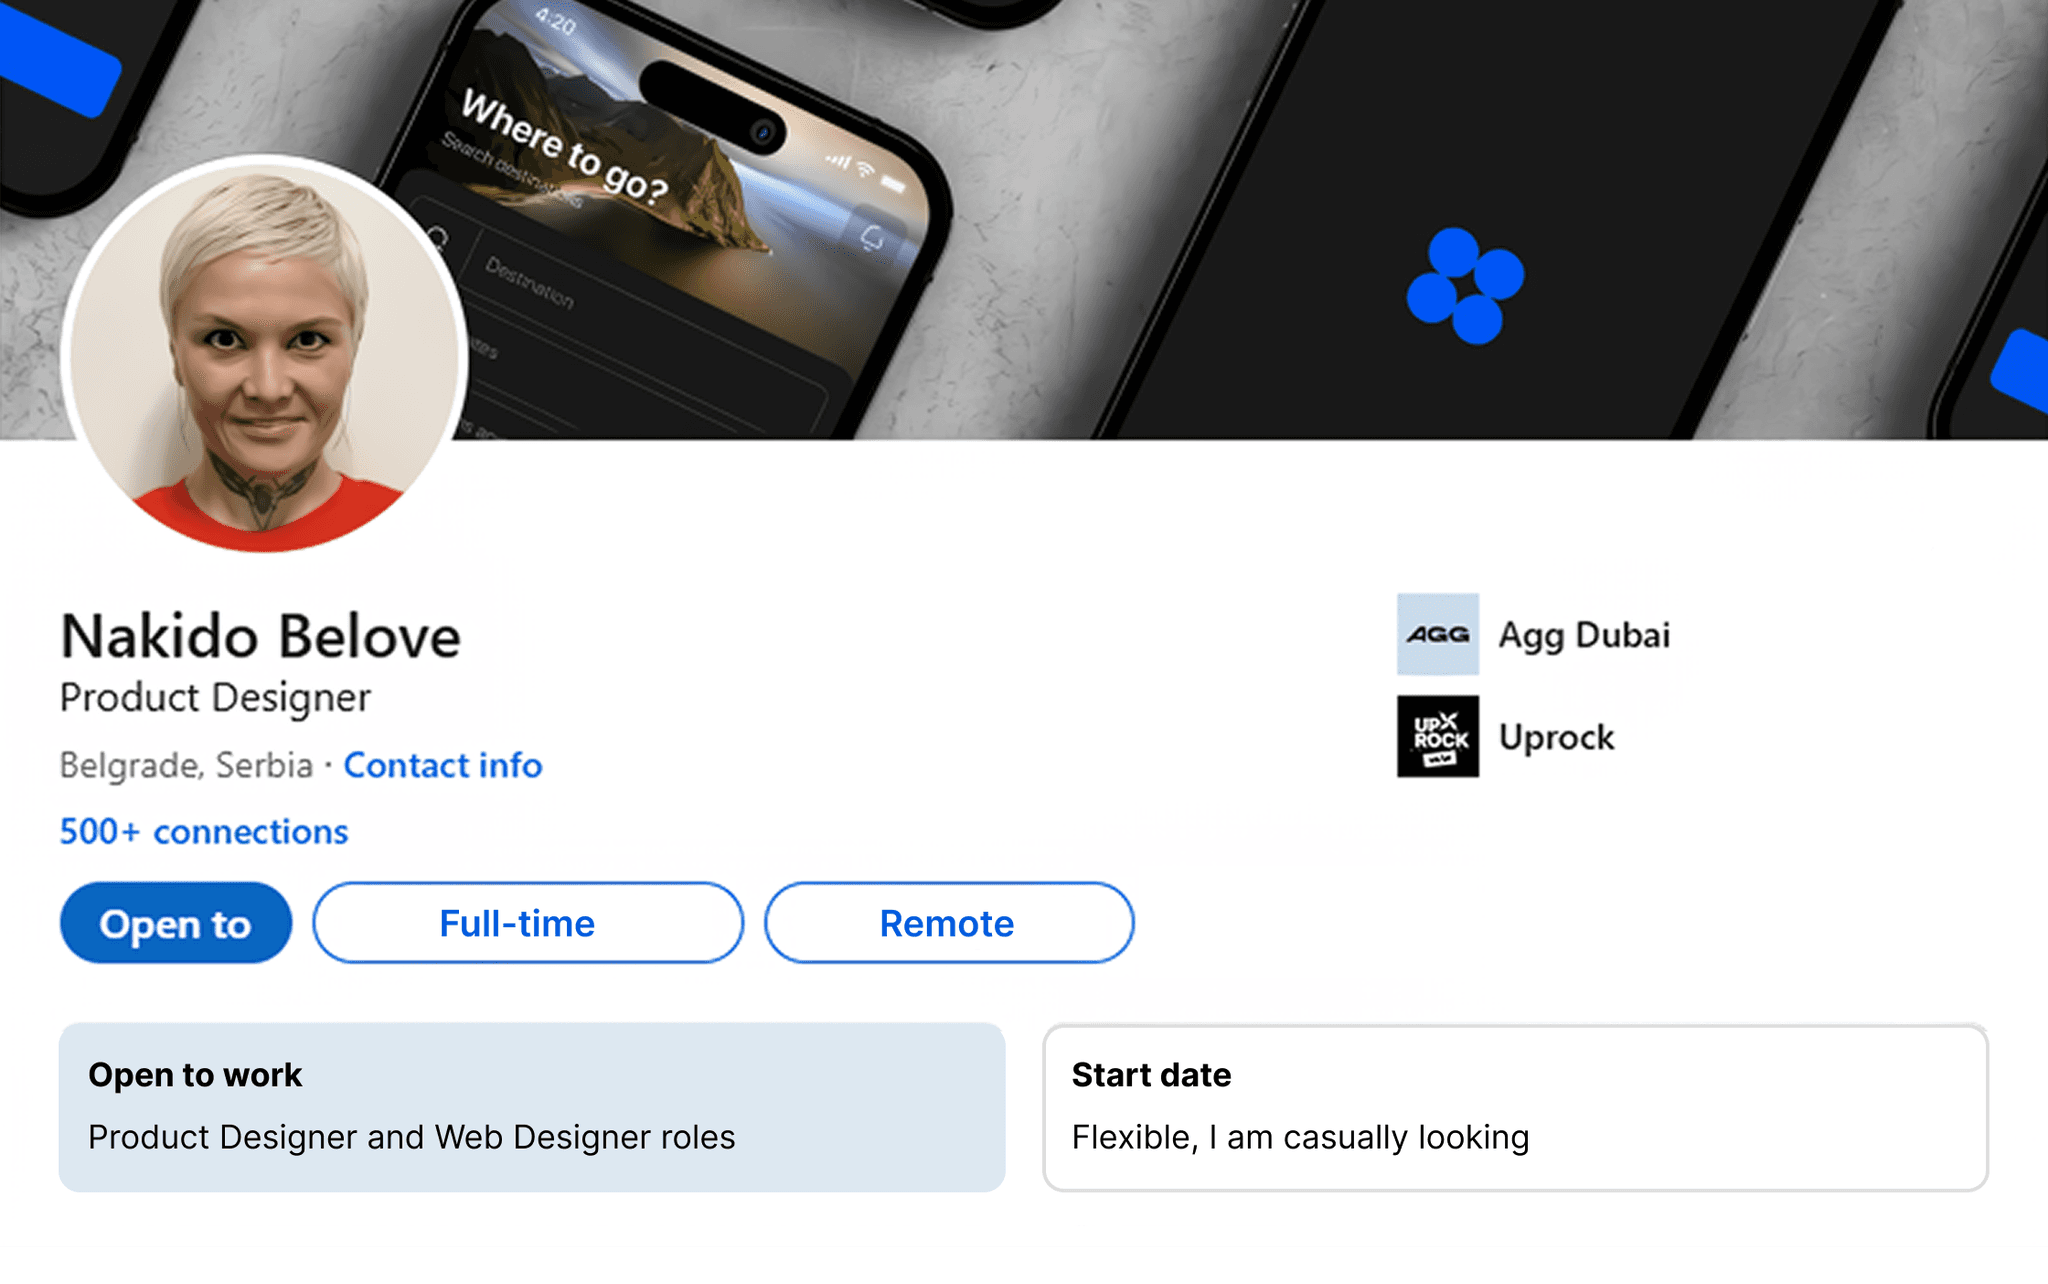Open the Uprock company link
The image size is (2048, 1284).
click(1556, 737)
